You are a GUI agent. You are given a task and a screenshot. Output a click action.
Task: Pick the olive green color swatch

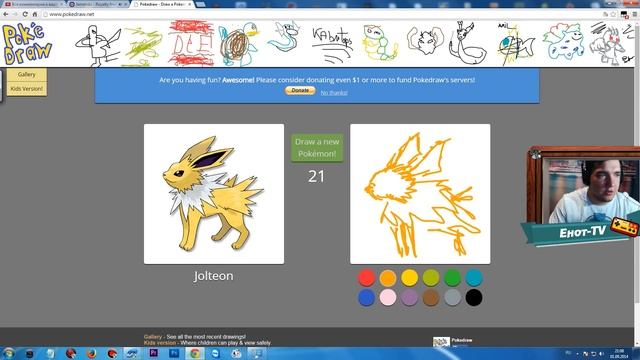(x=431, y=278)
